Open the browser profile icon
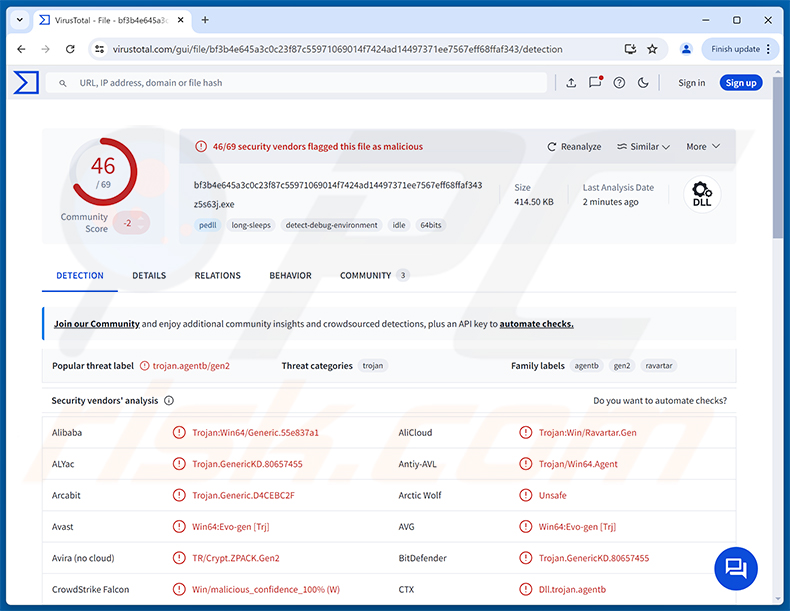 (686, 49)
